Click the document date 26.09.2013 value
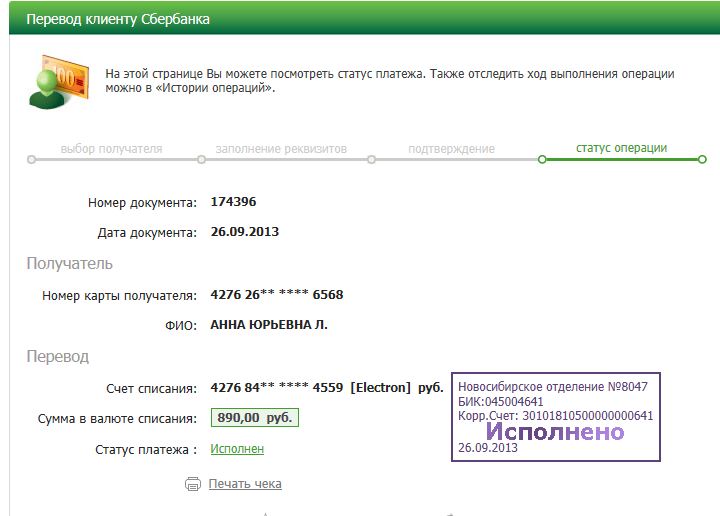Image resolution: width=720 pixels, height=516 pixels. [x=245, y=231]
